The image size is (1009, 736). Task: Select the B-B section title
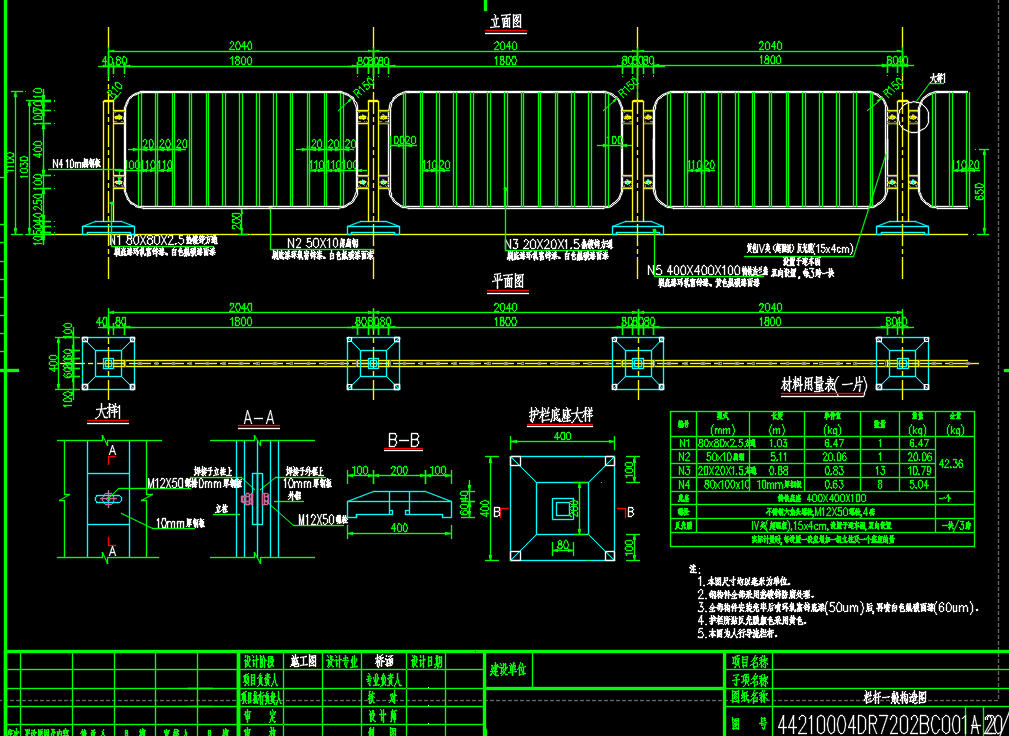(x=403, y=439)
